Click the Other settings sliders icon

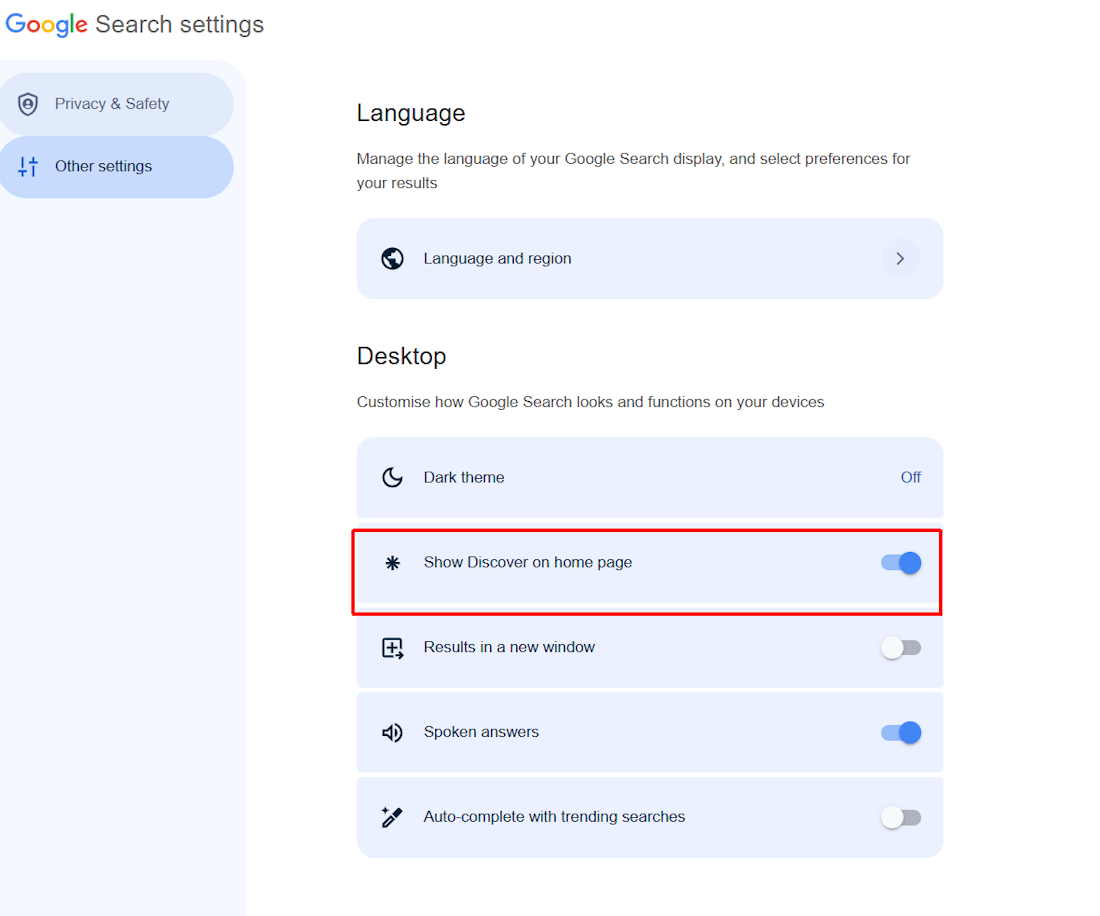pos(27,166)
